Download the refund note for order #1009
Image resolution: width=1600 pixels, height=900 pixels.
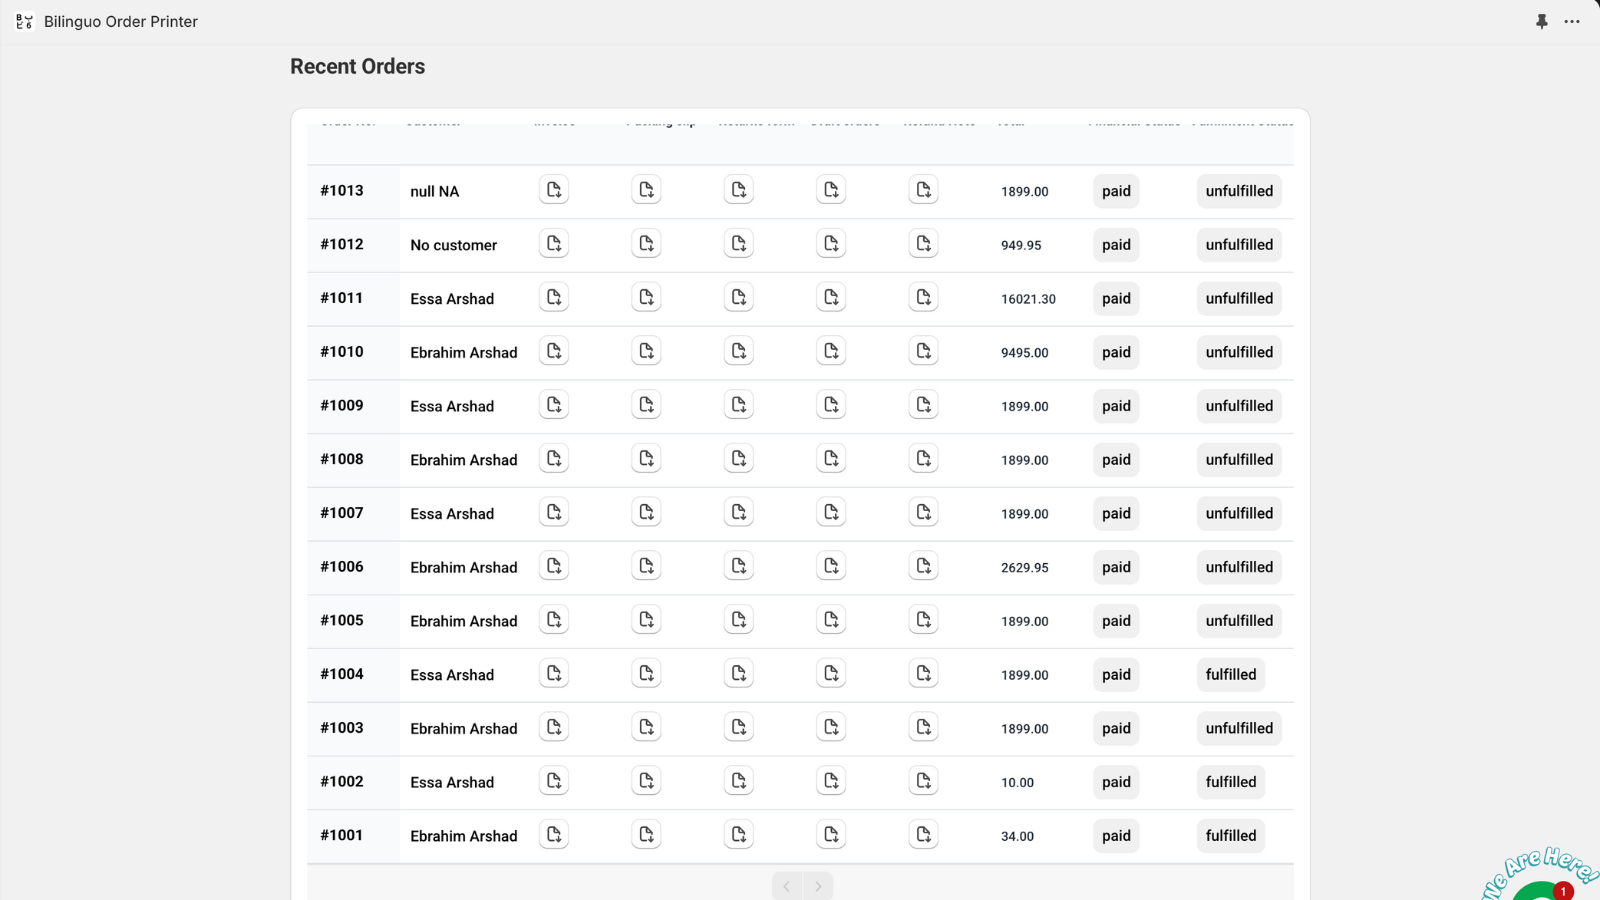pos(923,404)
